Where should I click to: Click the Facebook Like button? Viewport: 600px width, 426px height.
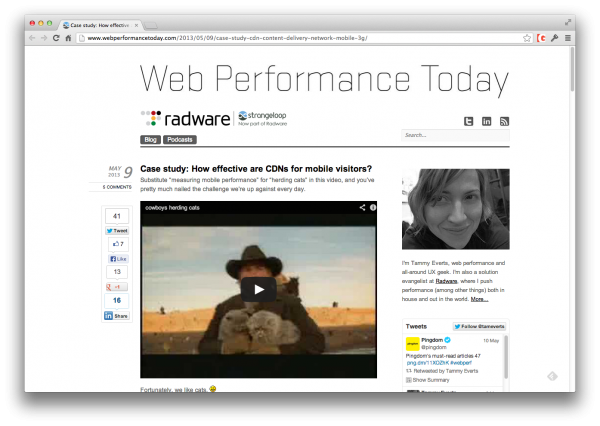tap(118, 259)
